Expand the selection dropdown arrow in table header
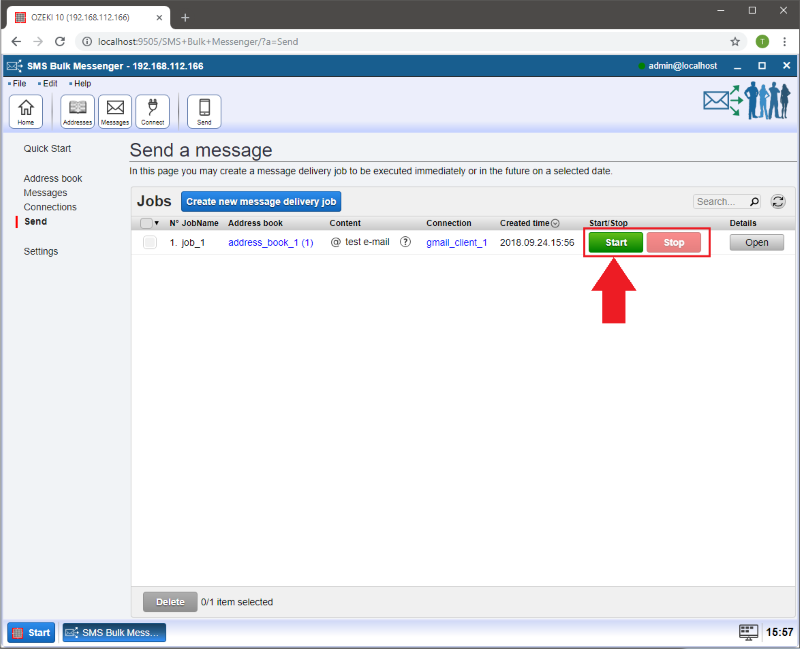Screen dimensions: 800x649 click(157, 223)
